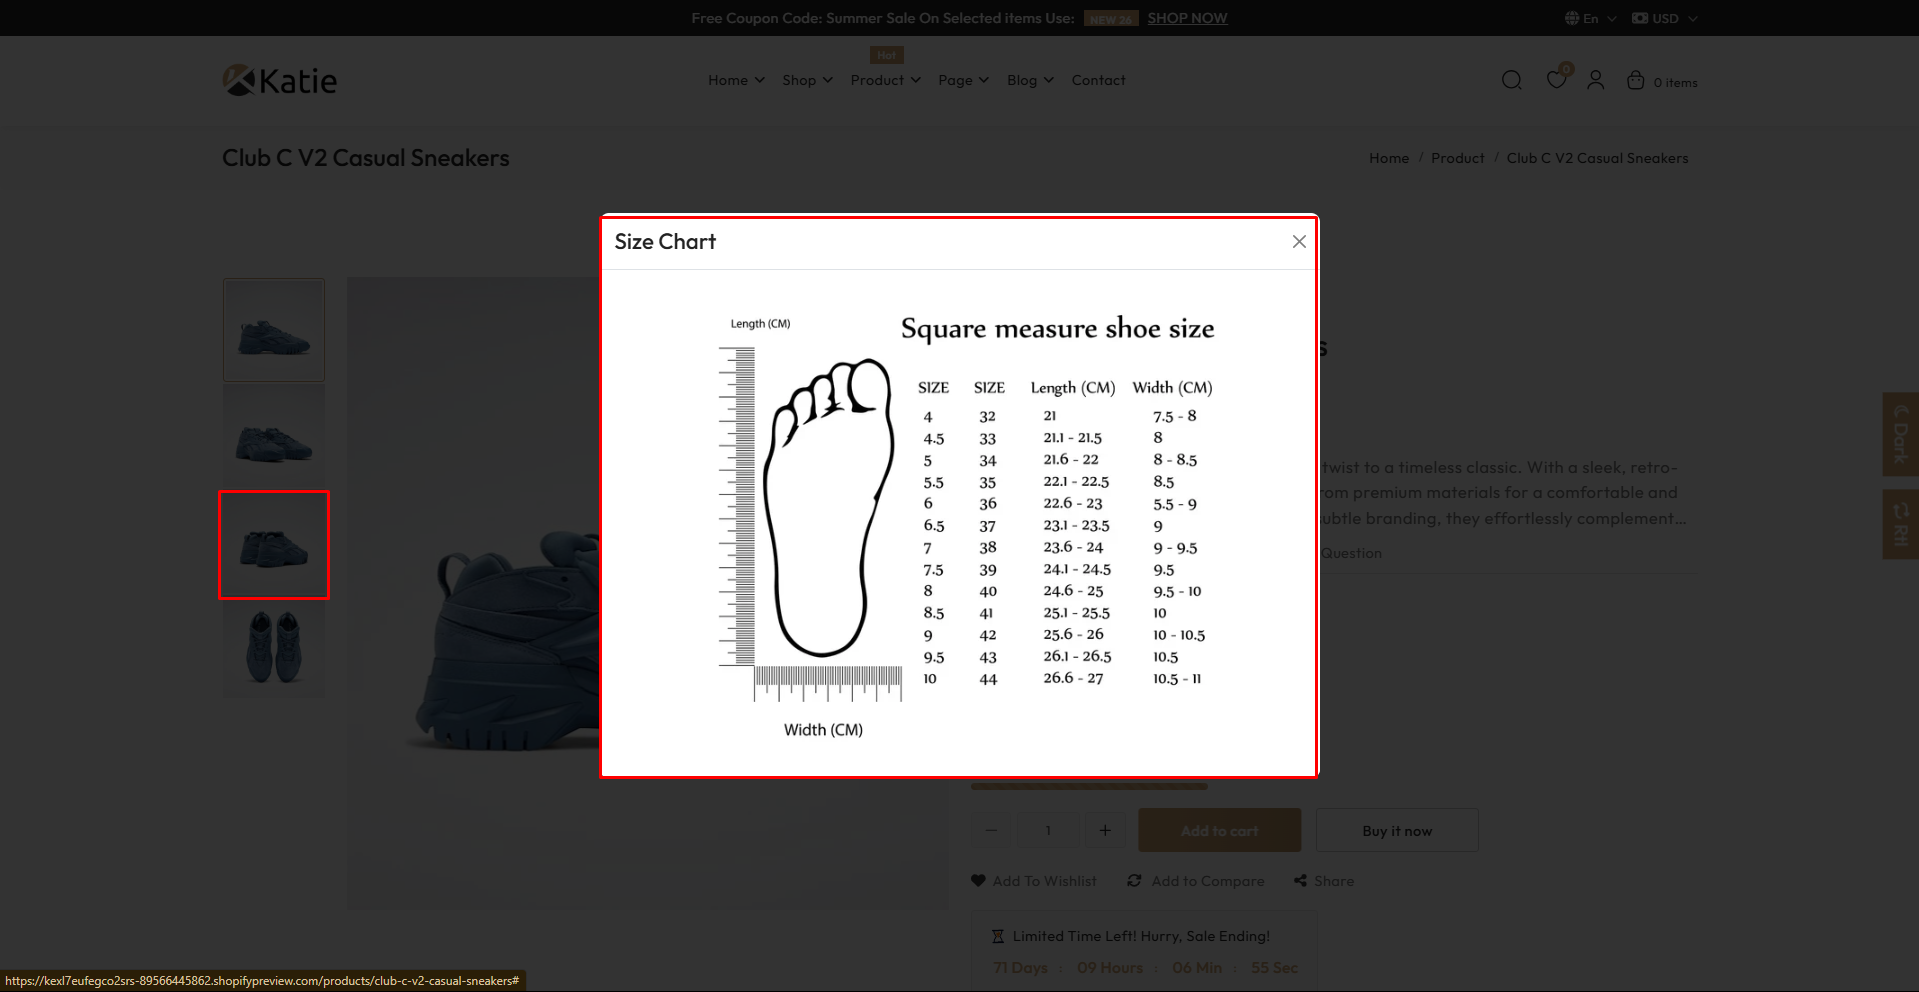Open the search icon in the header
1919x992 pixels.
1512,80
